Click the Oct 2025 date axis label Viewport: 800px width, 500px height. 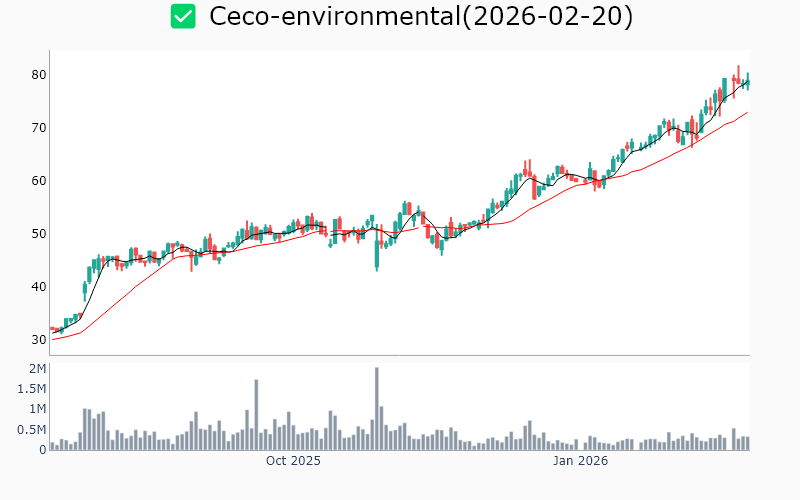click(x=293, y=461)
